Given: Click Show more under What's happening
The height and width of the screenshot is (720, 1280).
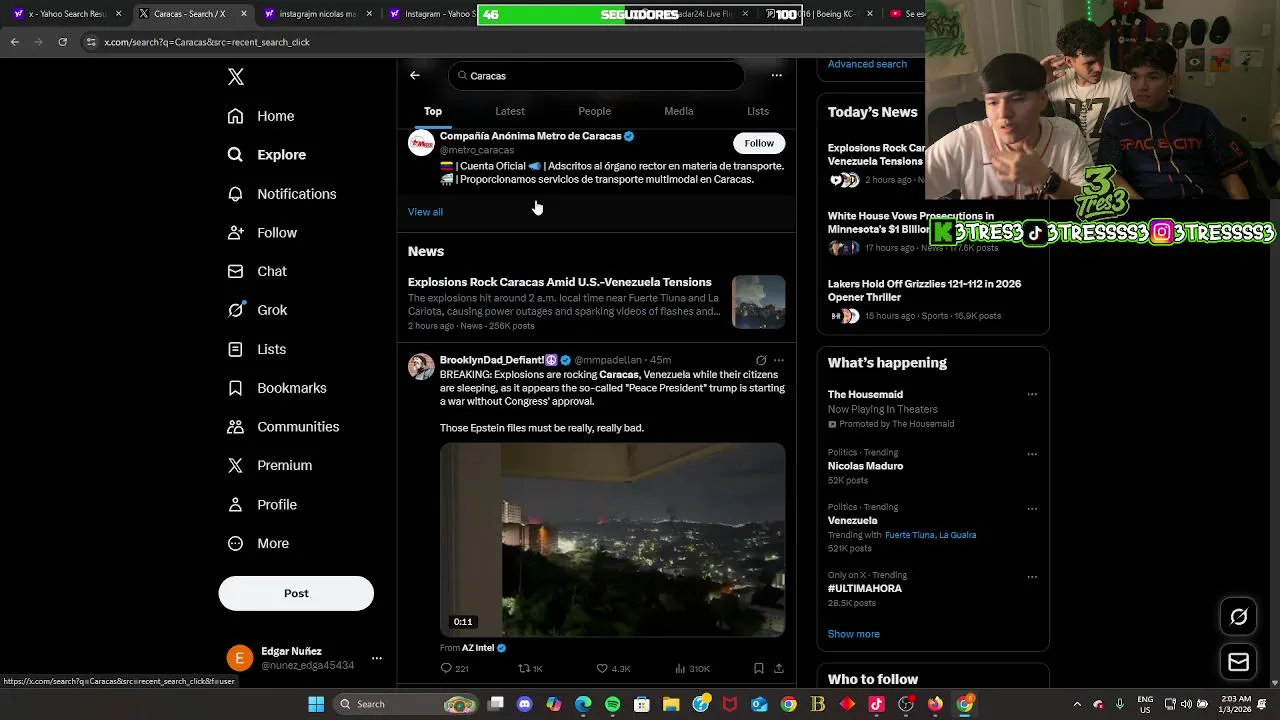Looking at the screenshot, I should click(x=853, y=634).
